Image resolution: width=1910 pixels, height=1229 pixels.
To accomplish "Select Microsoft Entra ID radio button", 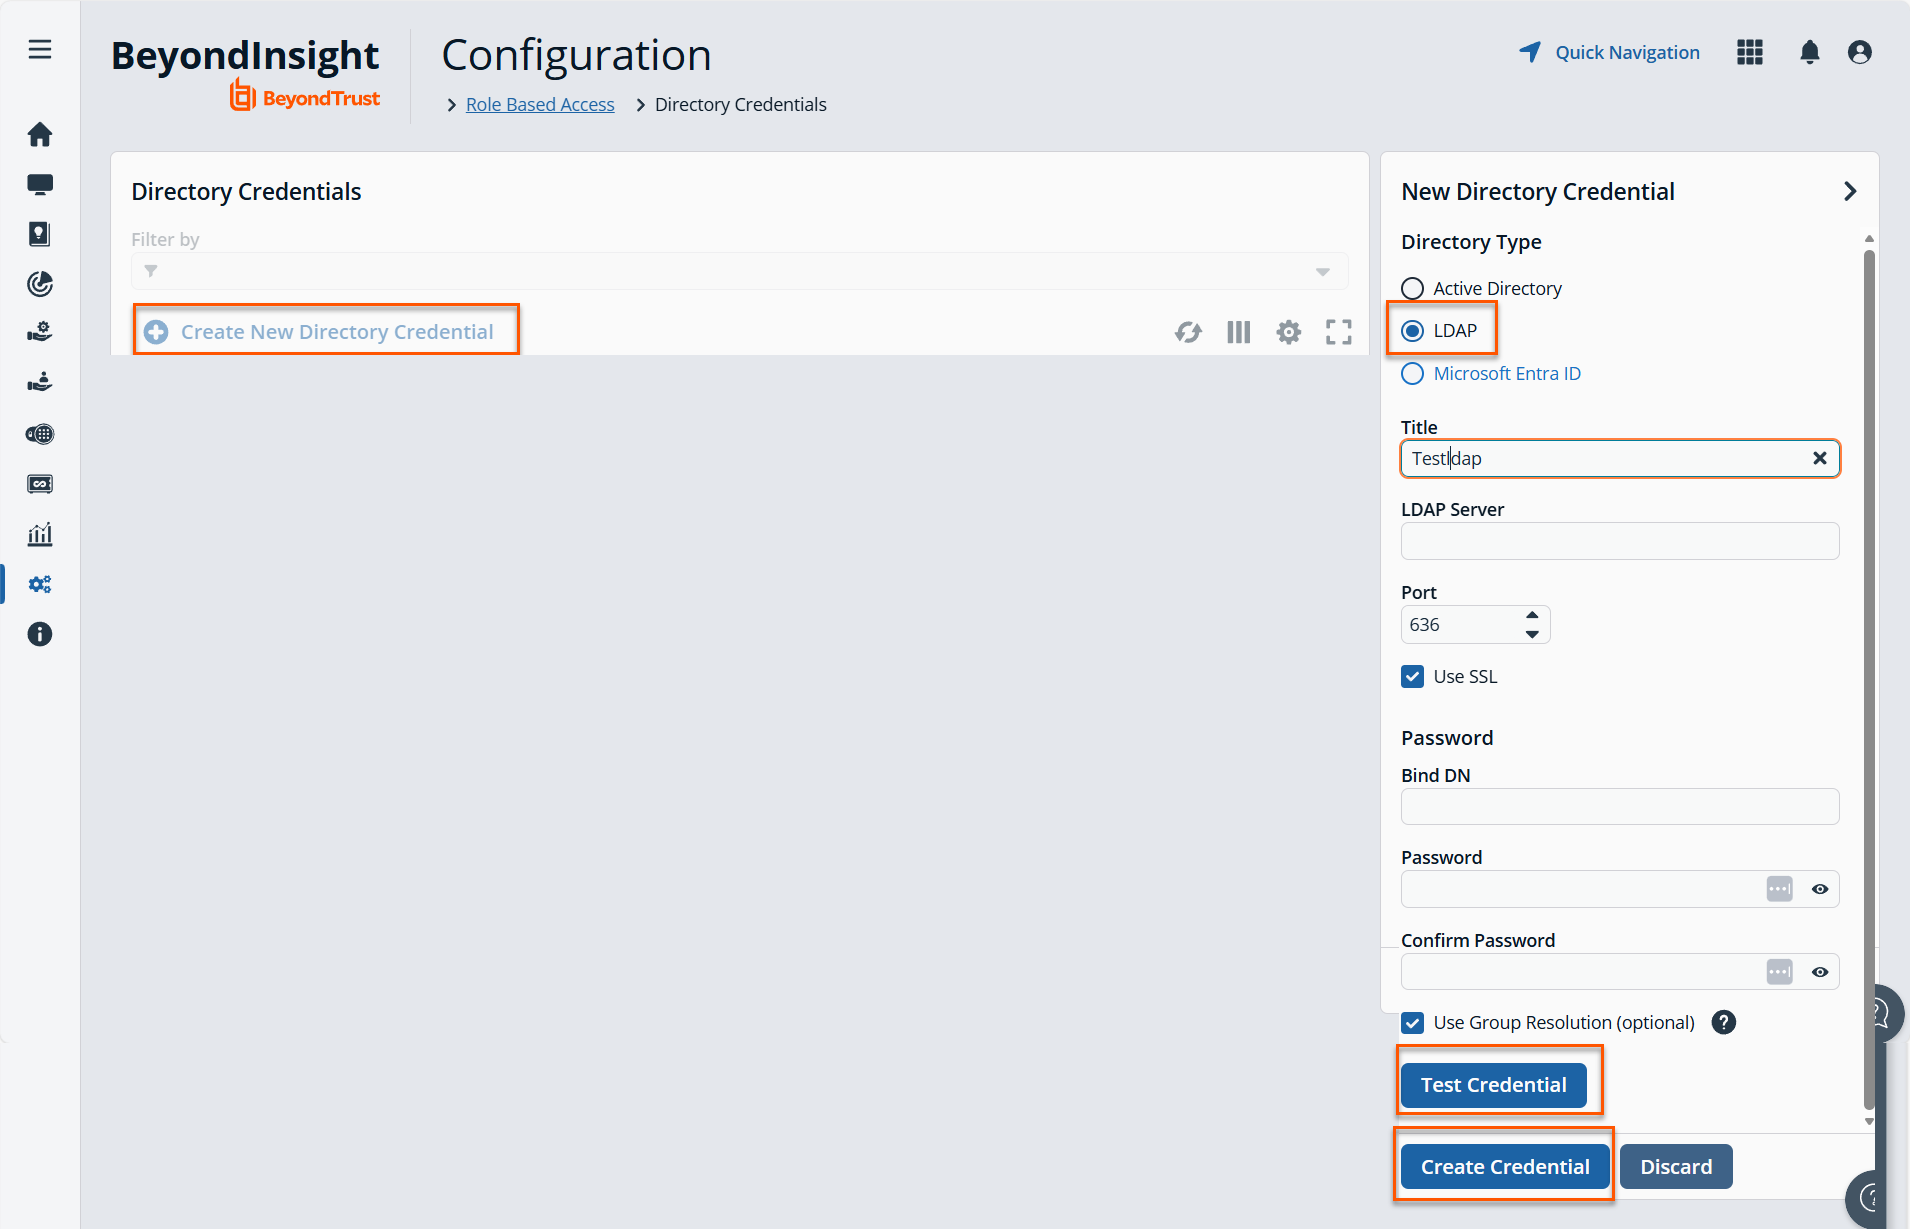I will (1412, 374).
